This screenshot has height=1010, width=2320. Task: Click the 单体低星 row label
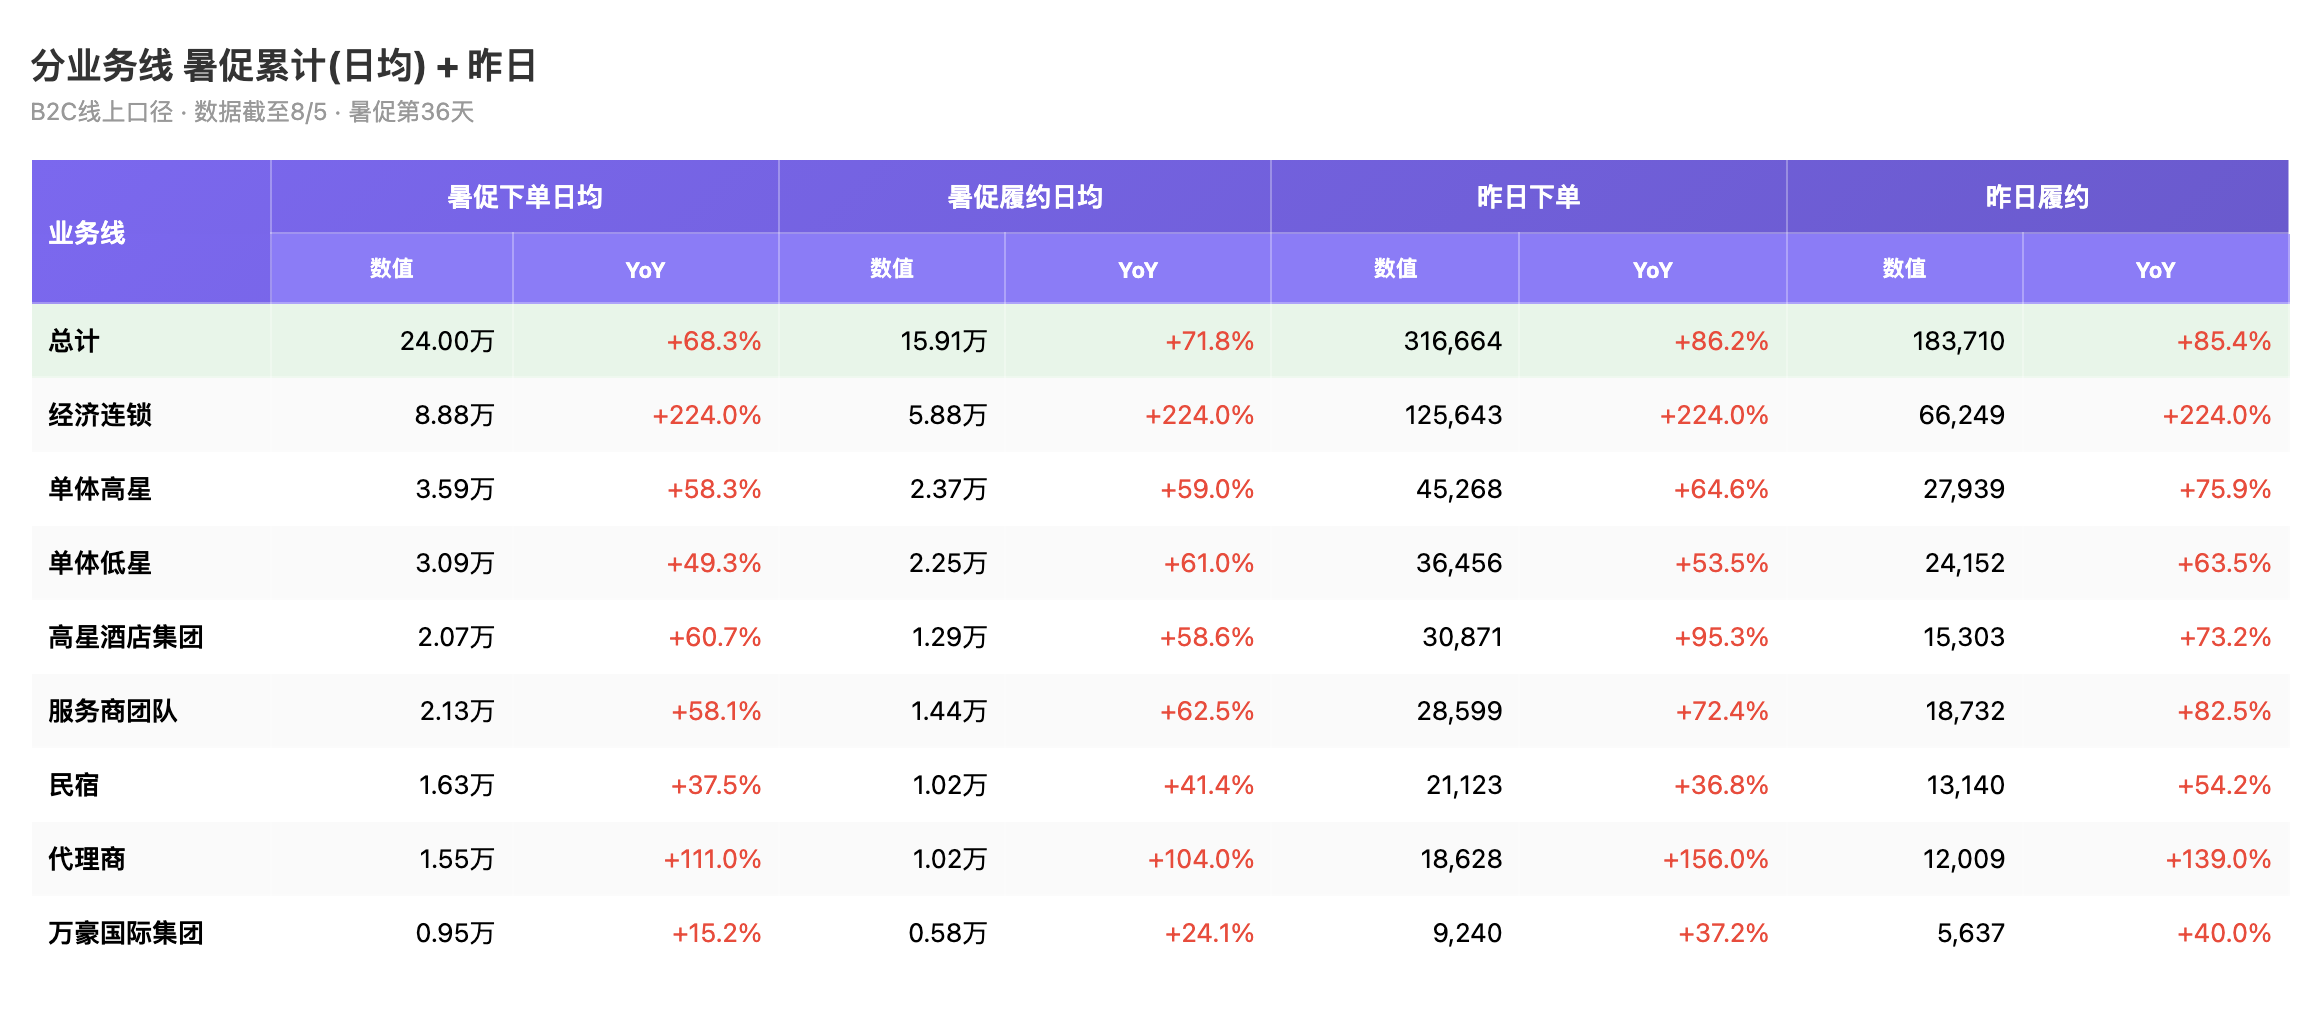[x=100, y=563]
